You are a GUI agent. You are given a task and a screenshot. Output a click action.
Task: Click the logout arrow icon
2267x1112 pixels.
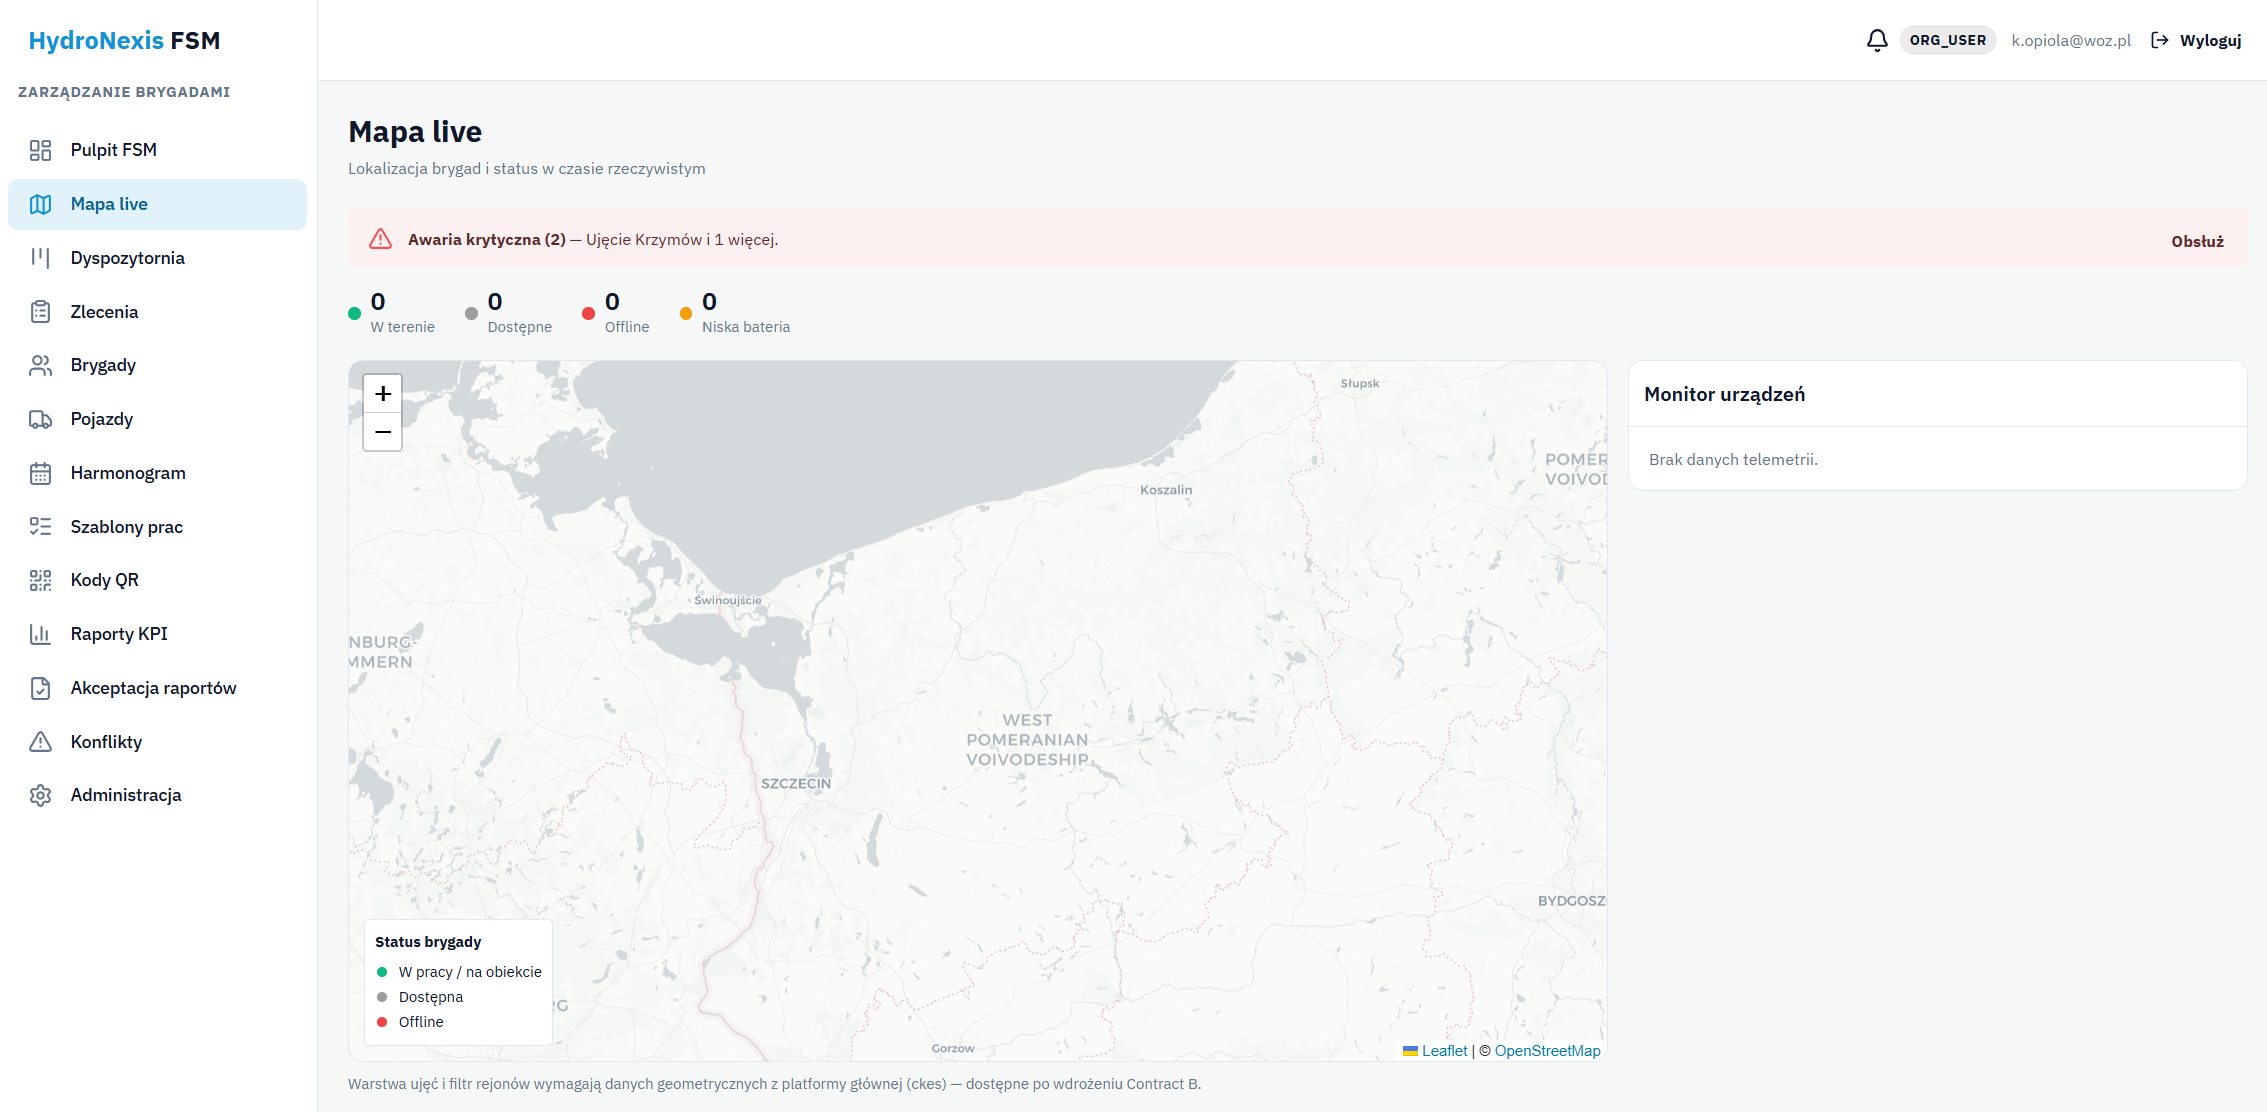tap(2160, 40)
